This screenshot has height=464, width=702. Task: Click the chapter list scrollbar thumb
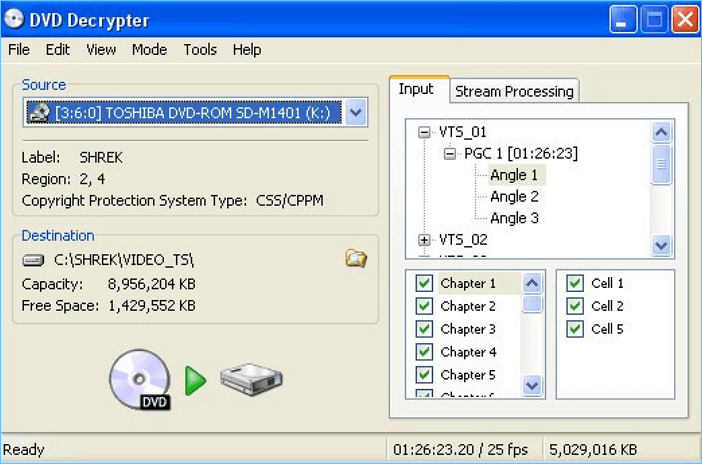point(532,304)
